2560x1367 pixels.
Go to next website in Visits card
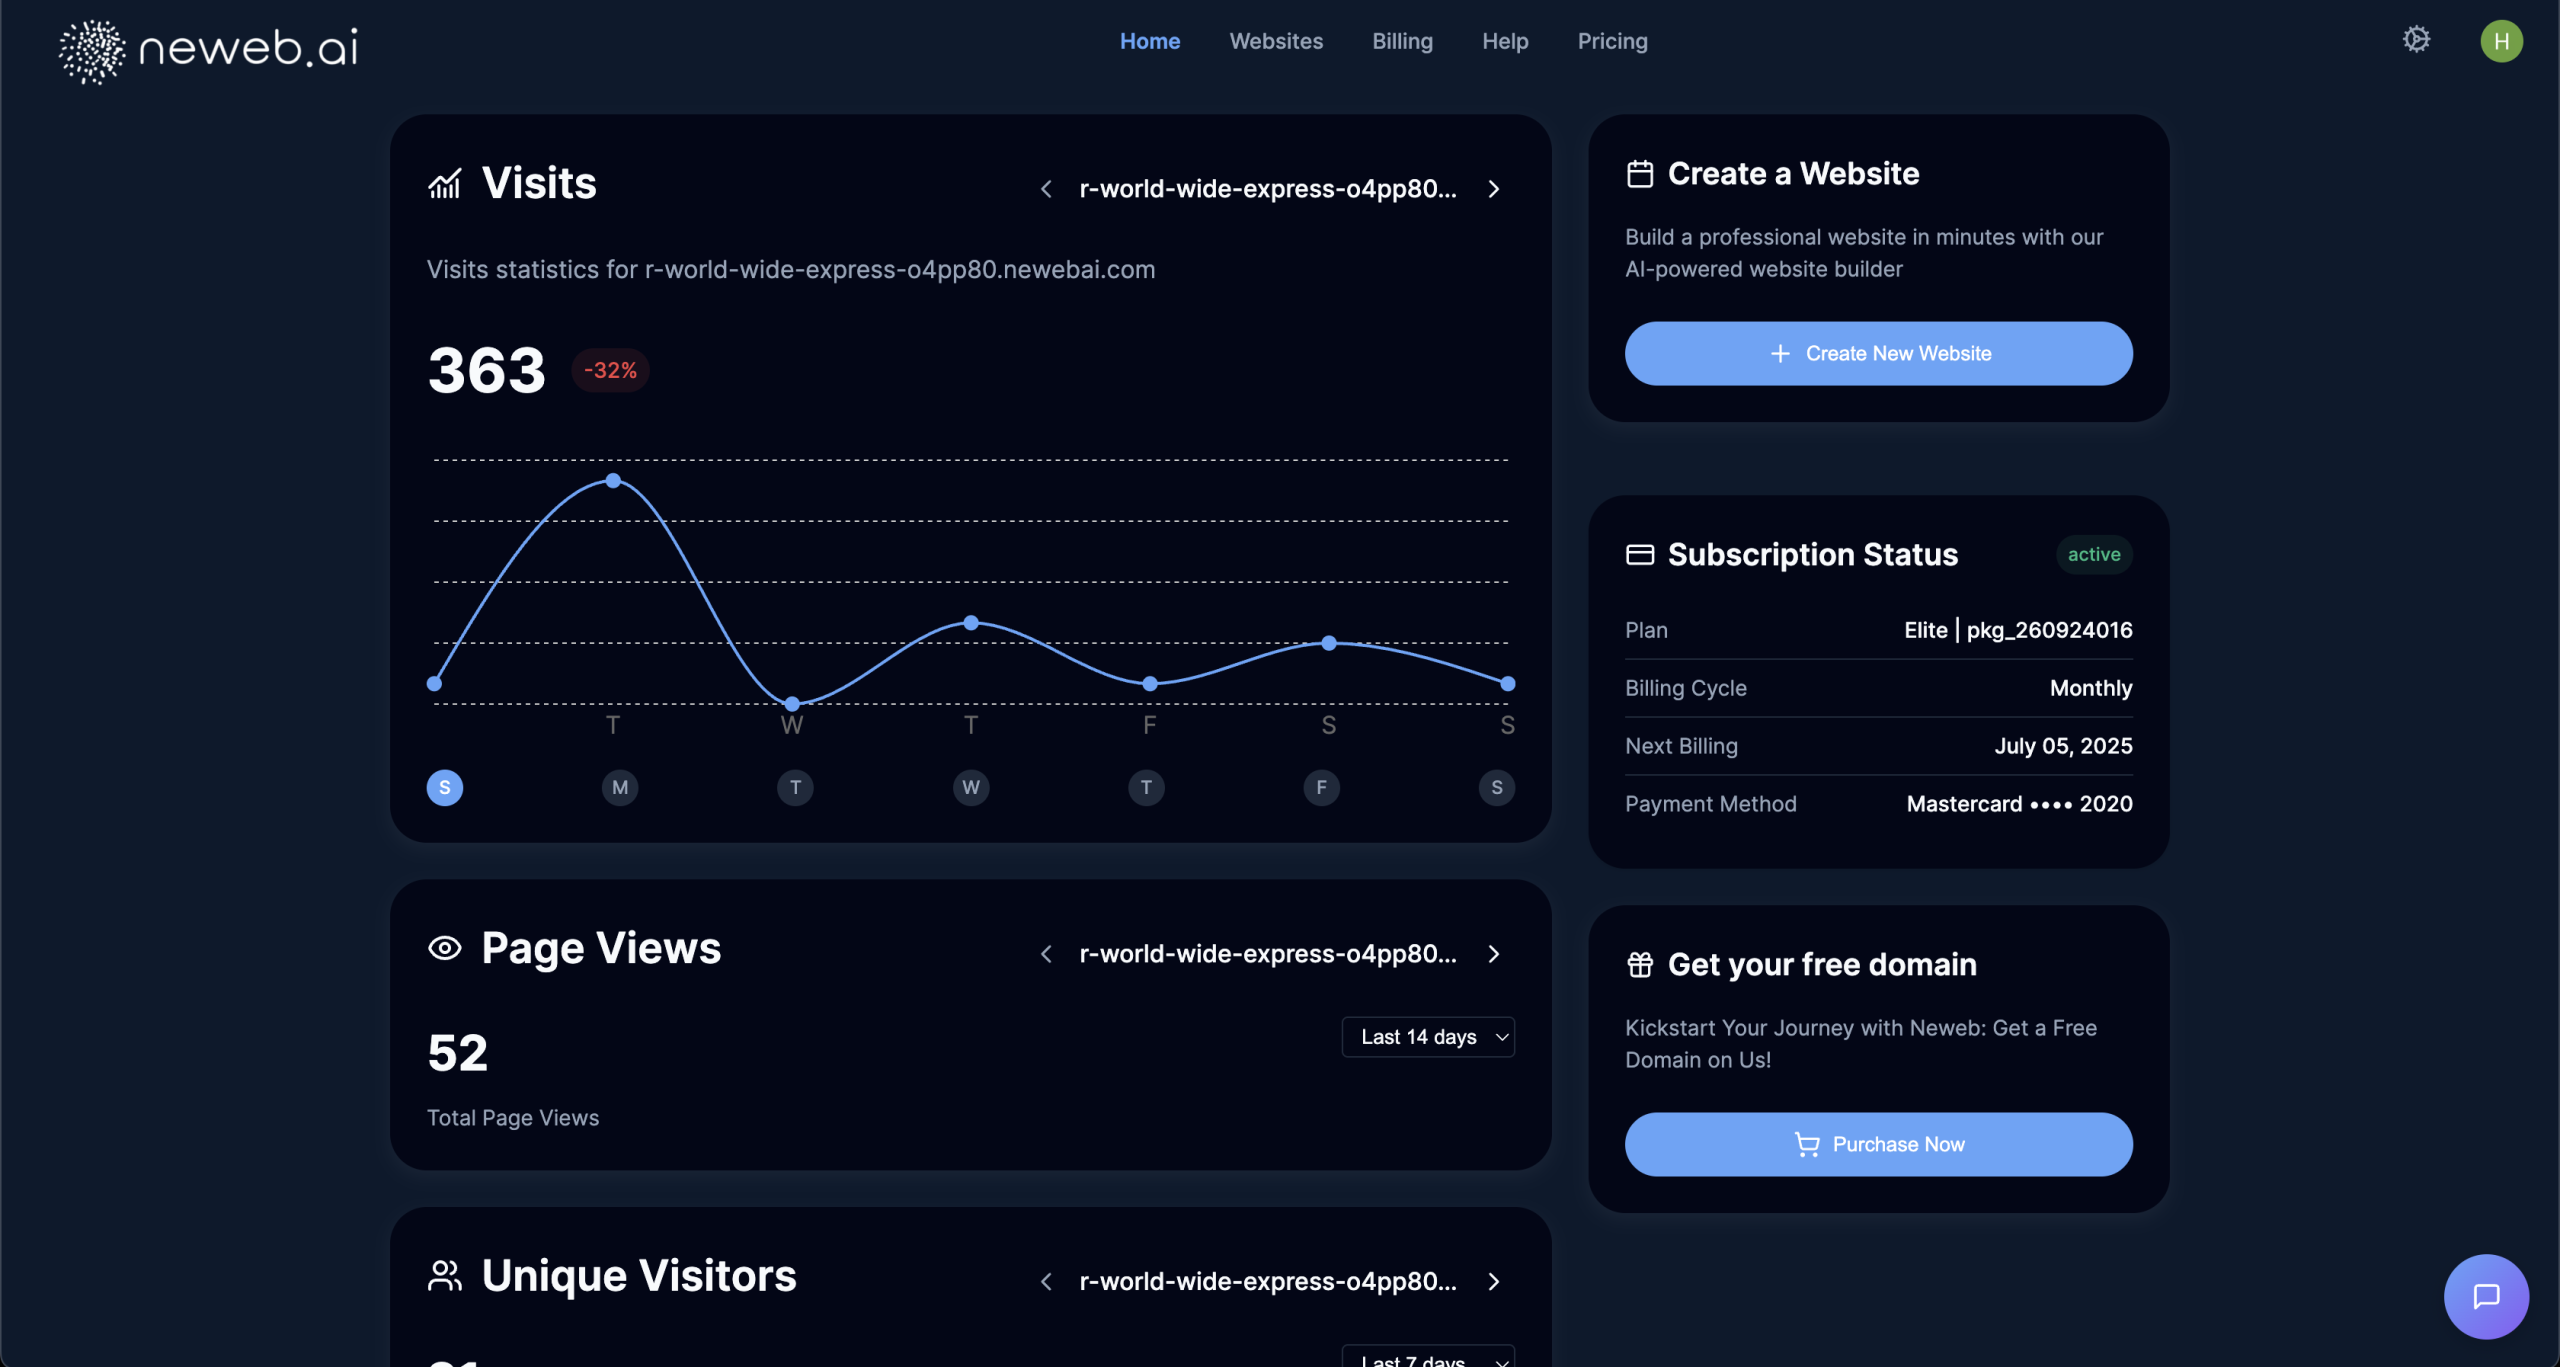(1494, 189)
